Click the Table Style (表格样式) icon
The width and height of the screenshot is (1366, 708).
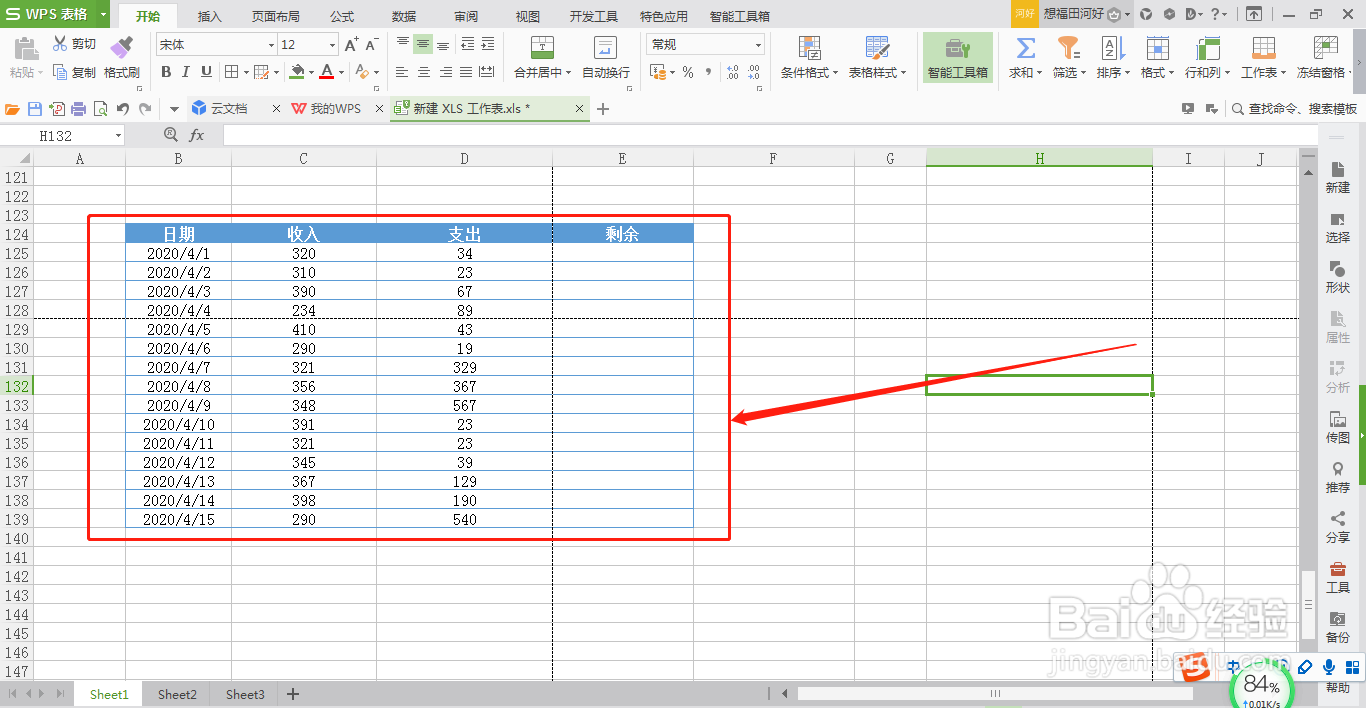pyautogui.click(x=877, y=48)
